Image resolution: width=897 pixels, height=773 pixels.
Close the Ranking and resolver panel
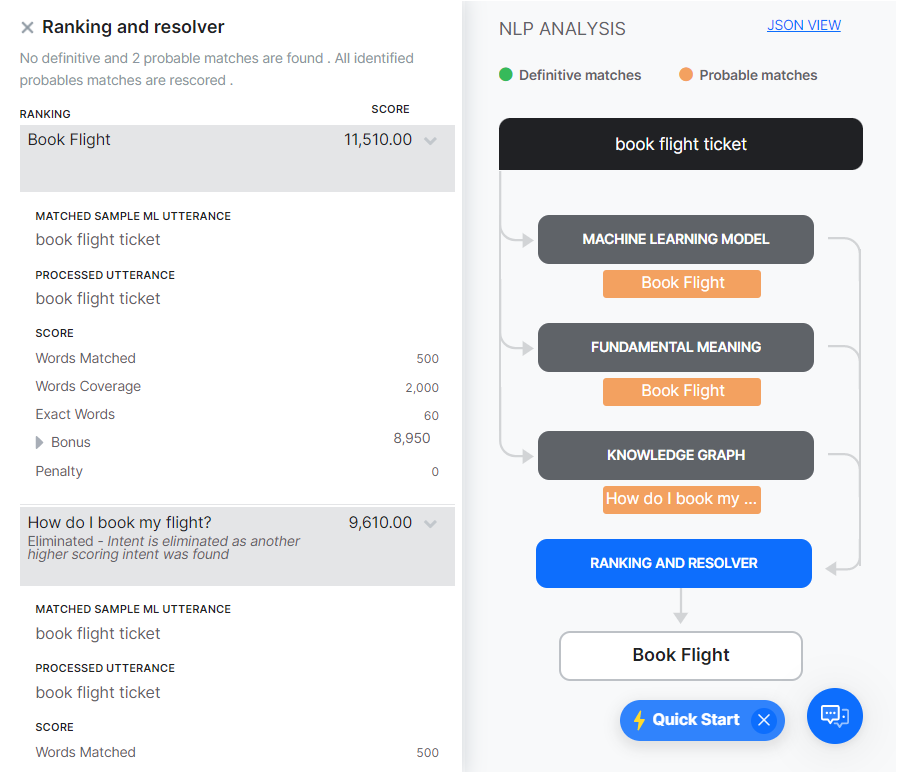(x=27, y=28)
